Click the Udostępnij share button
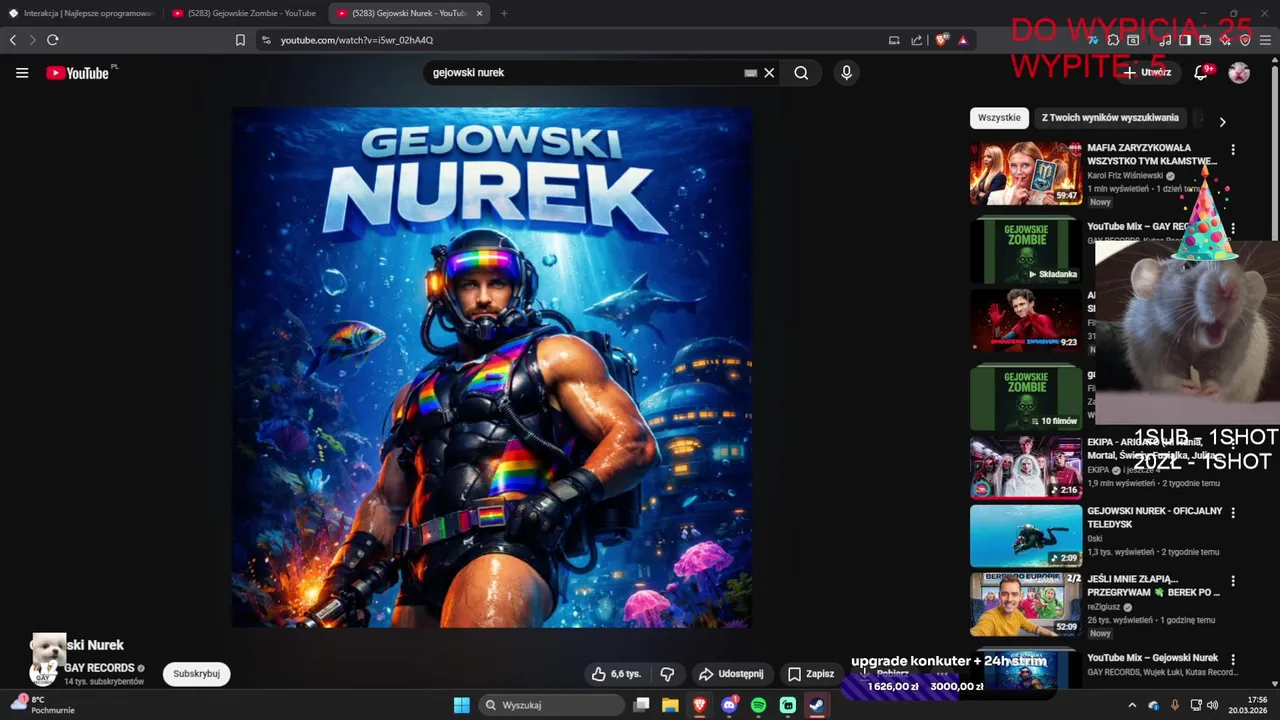 tap(731, 674)
